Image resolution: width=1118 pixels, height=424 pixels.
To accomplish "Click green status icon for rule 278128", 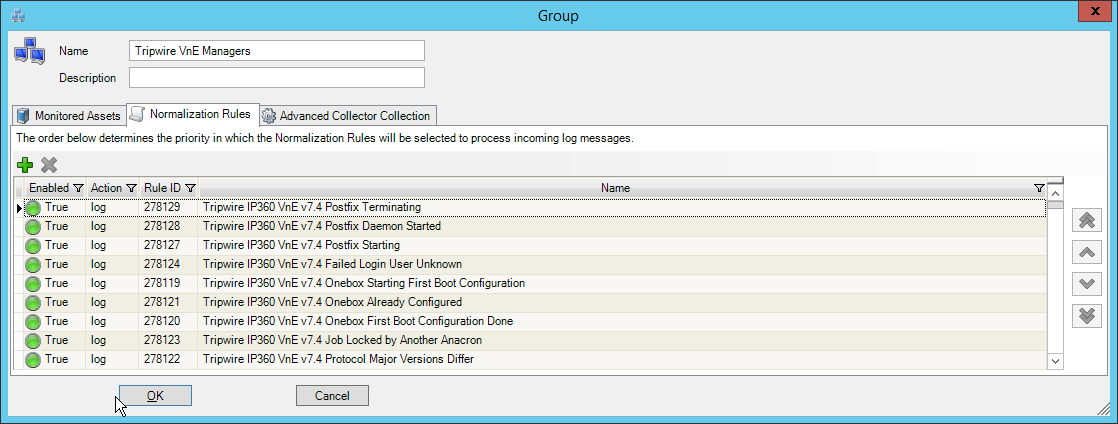I will (34, 227).
